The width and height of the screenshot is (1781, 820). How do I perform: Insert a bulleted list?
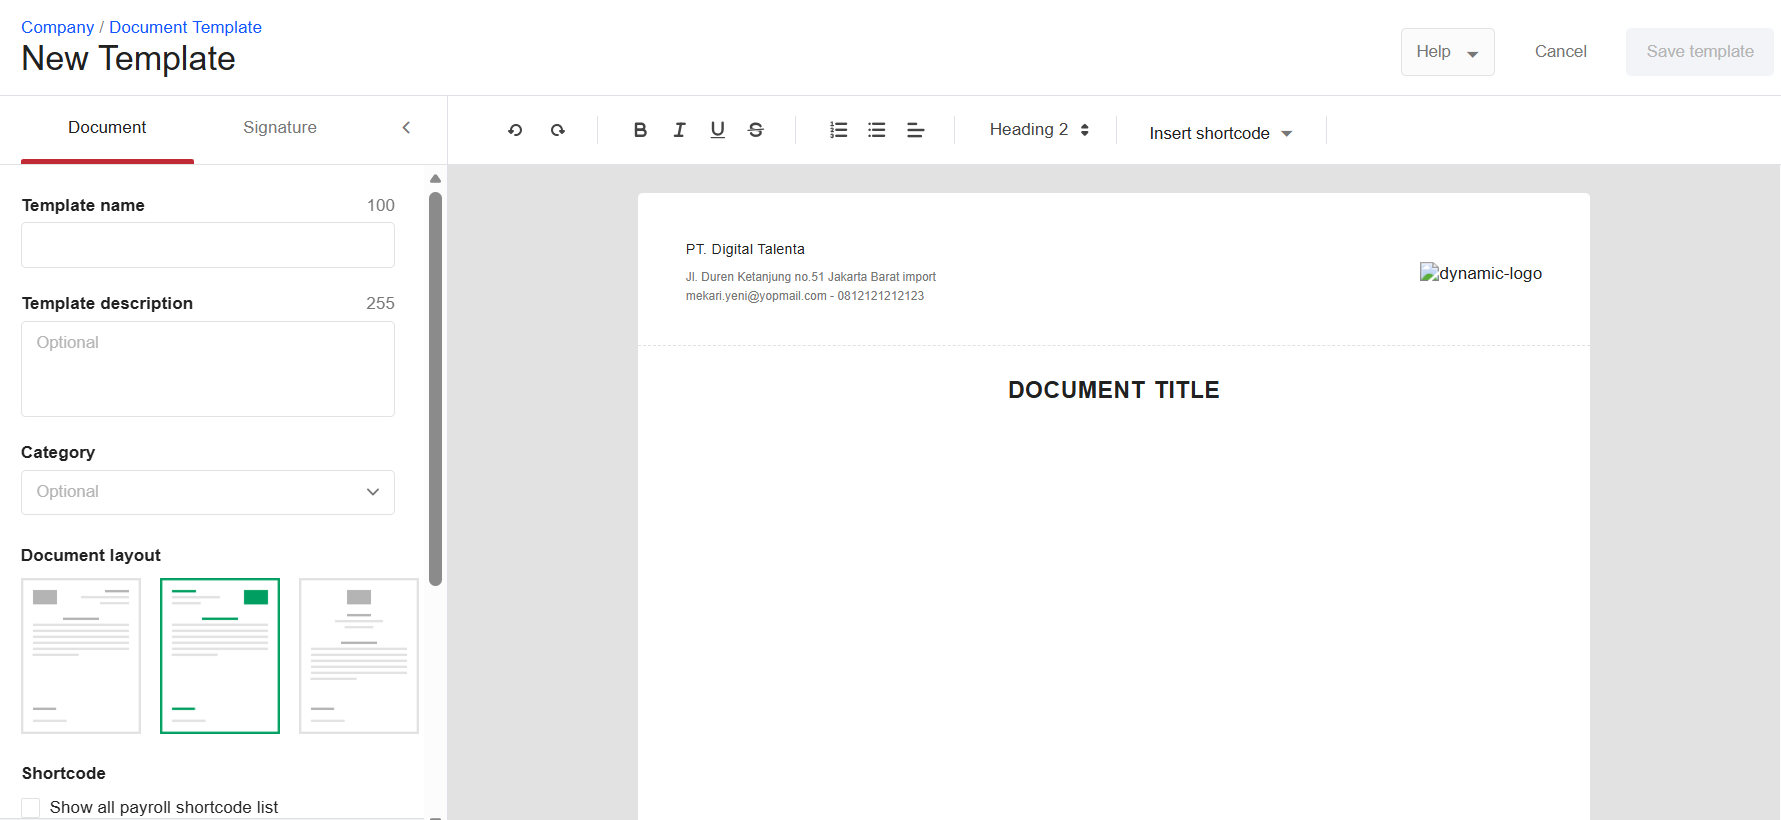877,130
